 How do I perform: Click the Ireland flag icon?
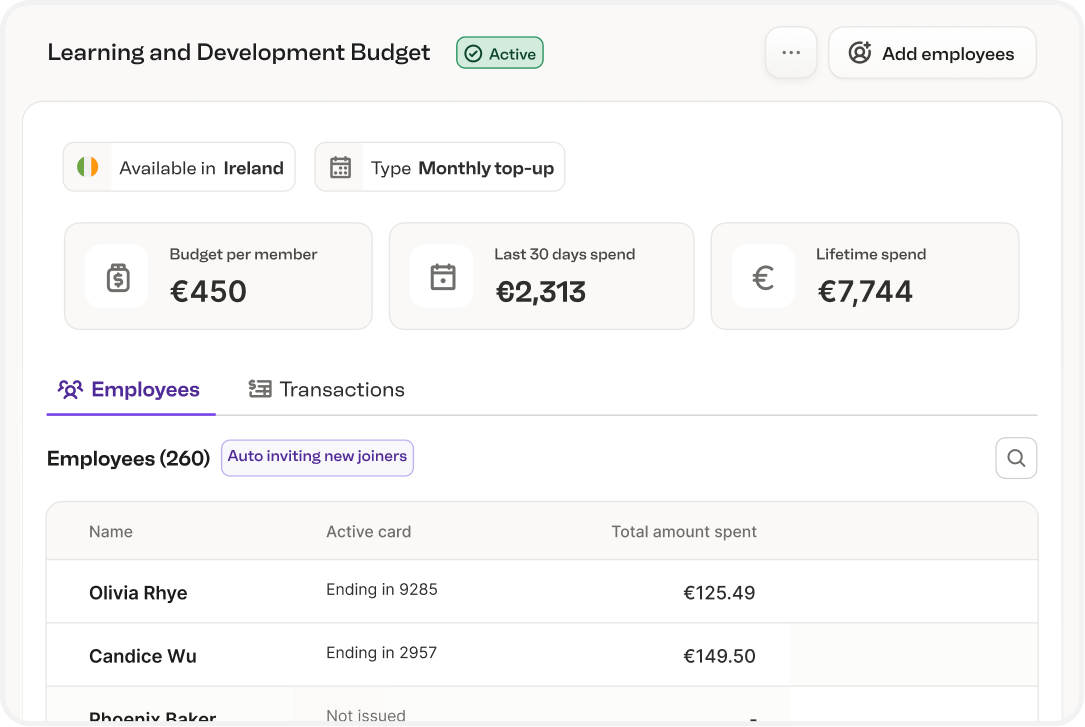(x=88, y=168)
